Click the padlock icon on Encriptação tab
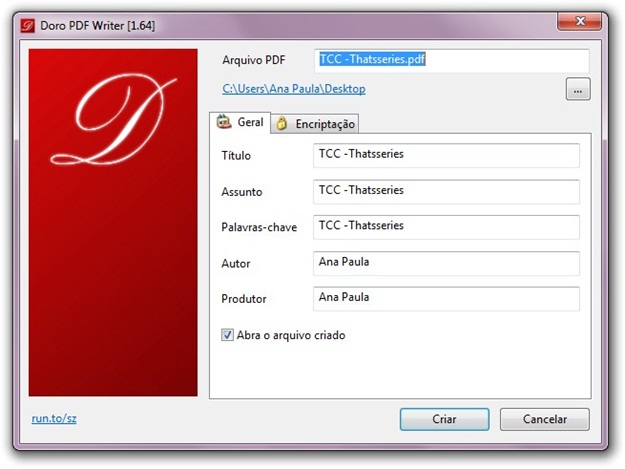 [282, 124]
